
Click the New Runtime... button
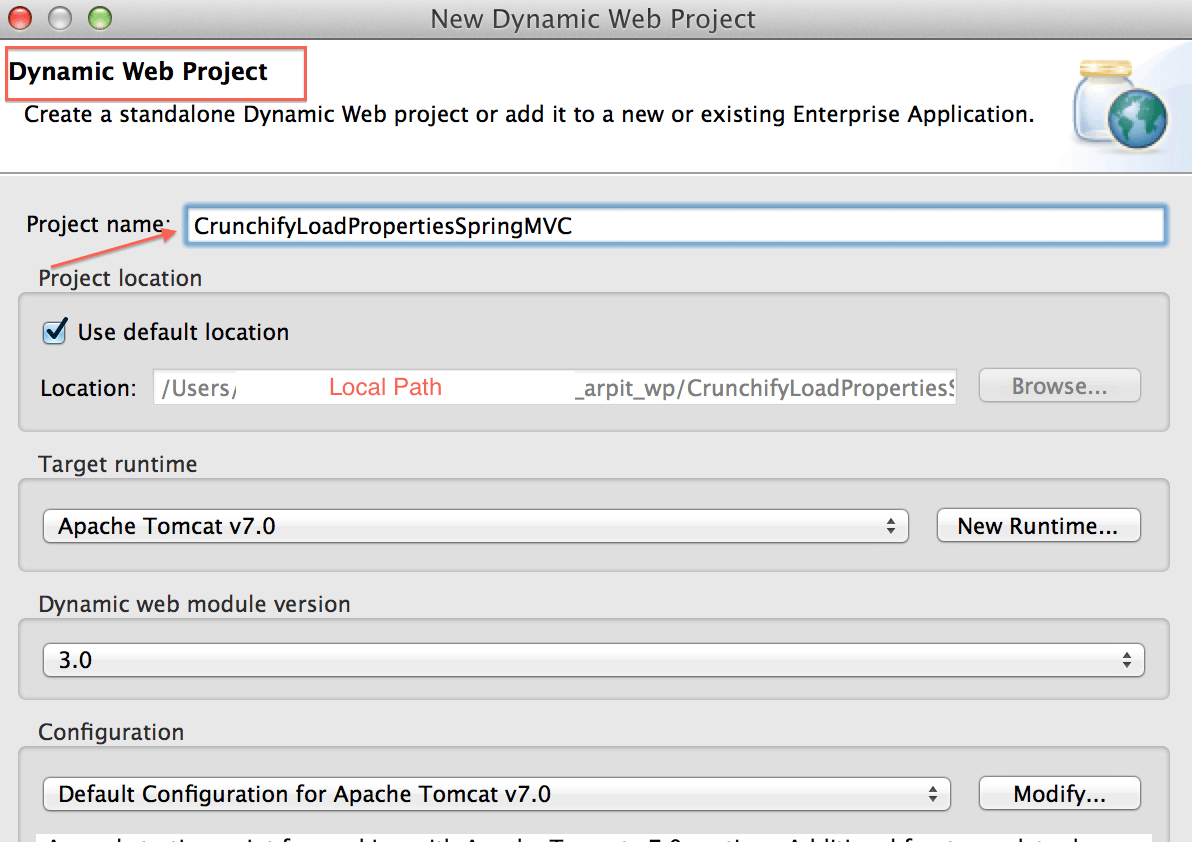pos(1037,526)
